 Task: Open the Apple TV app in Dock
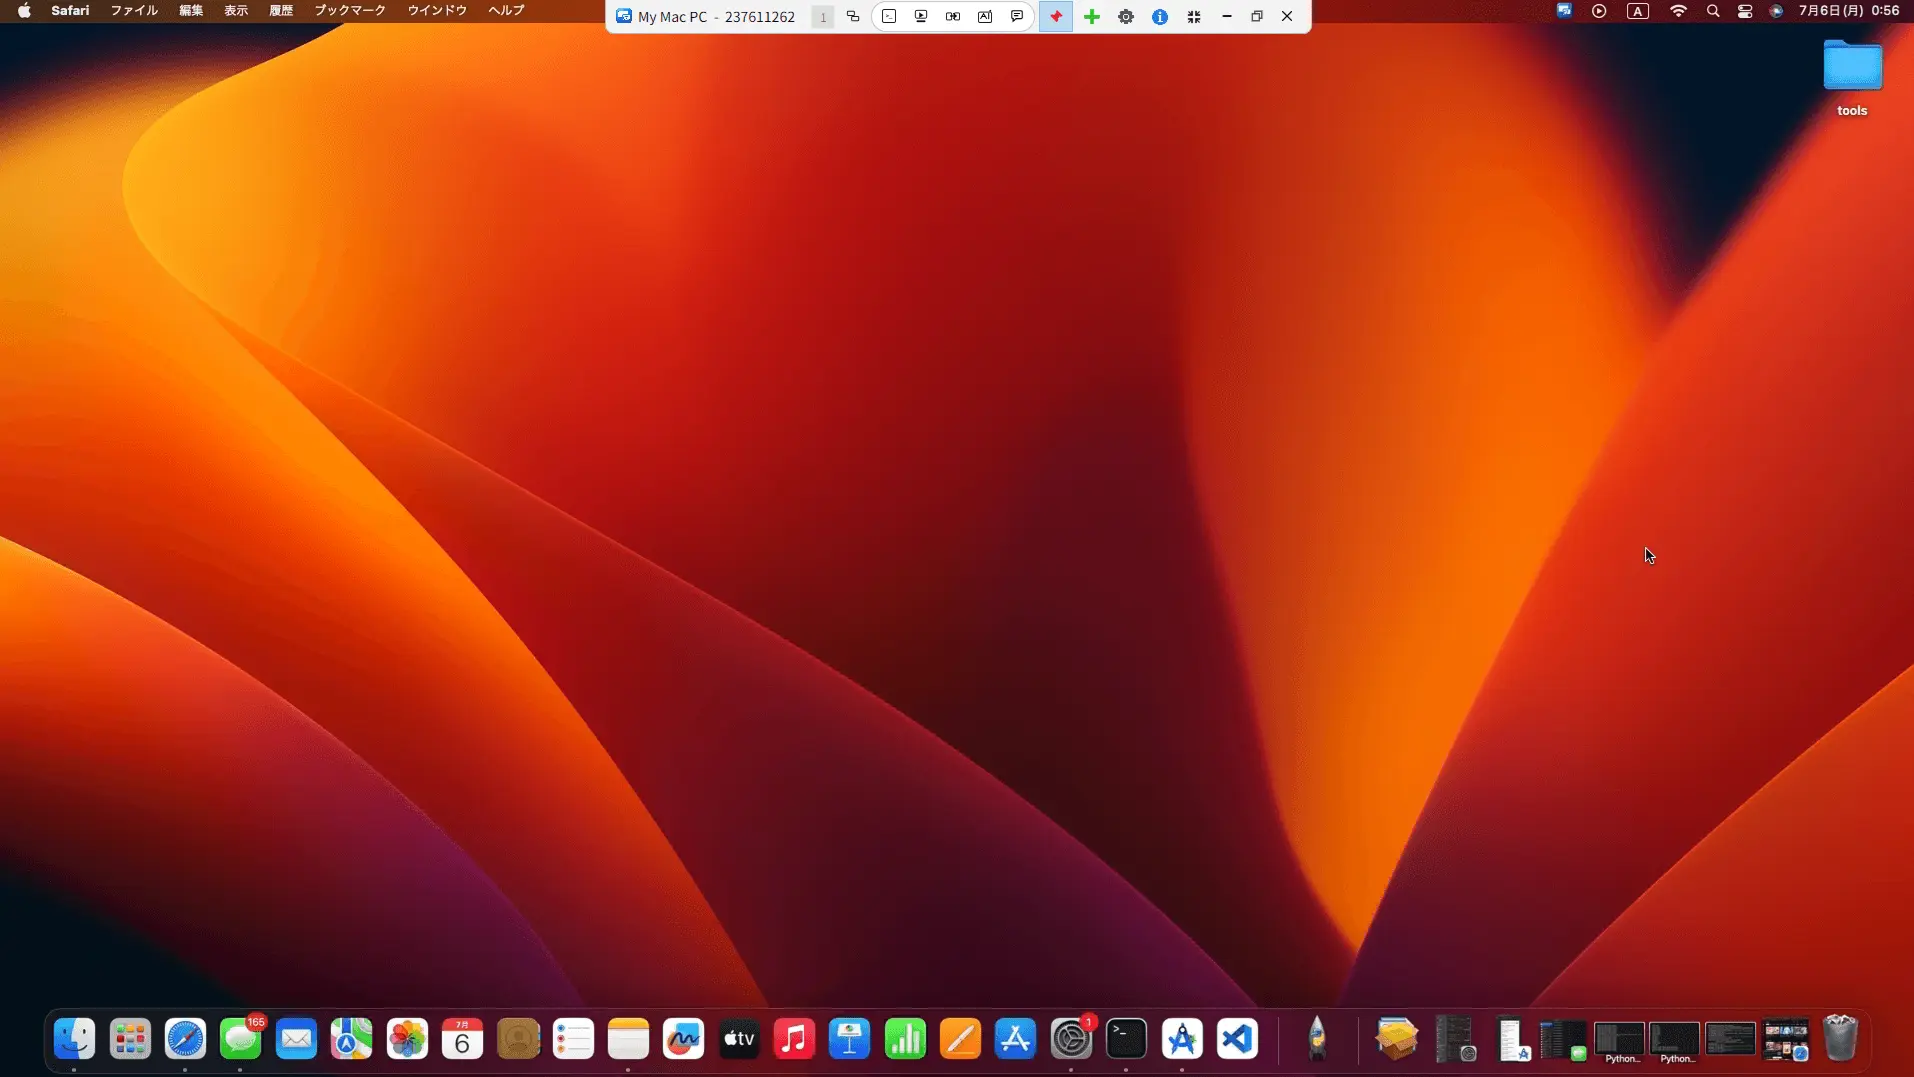coord(740,1040)
